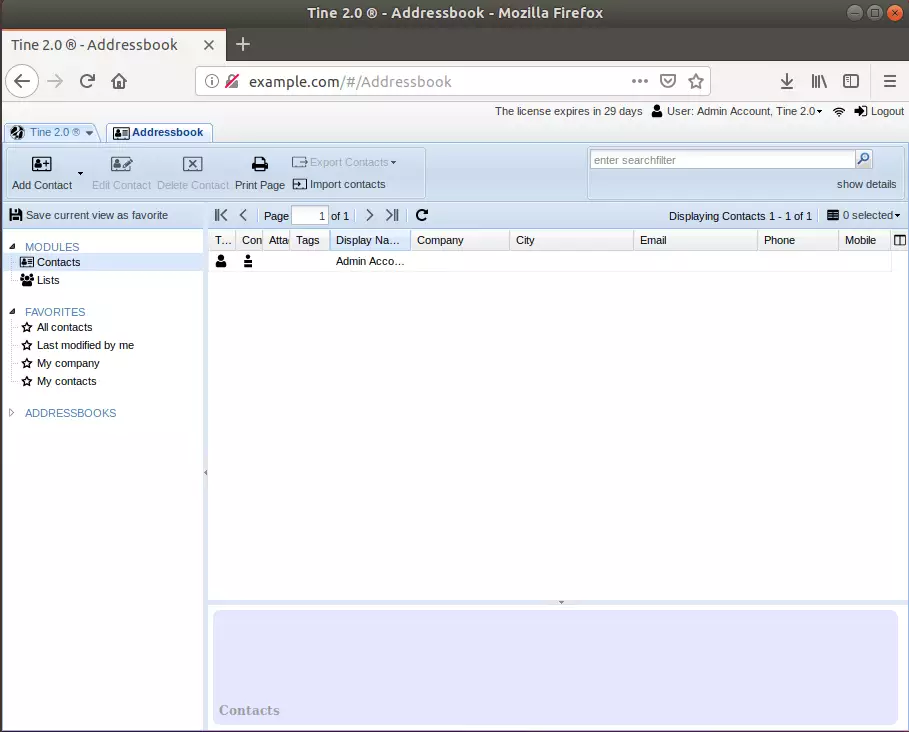
Task: Collapse the FAVORITES tree section
Action: click(x=12, y=311)
